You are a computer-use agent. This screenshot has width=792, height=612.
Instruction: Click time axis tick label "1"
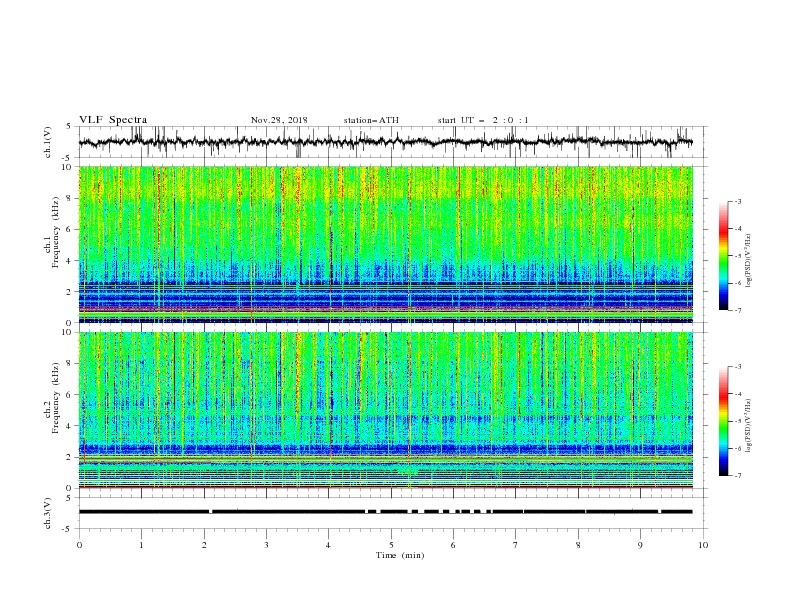[141, 545]
